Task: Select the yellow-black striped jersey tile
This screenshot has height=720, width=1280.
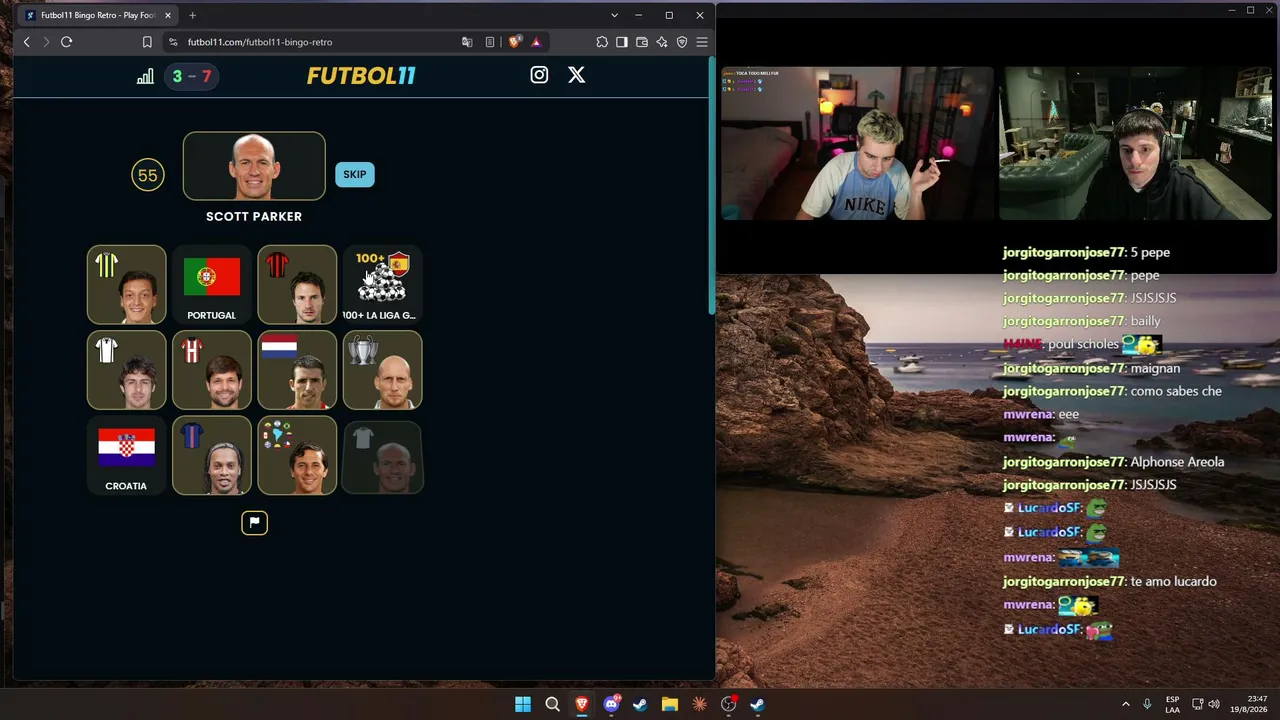Action: pyautogui.click(x=126, y=285)
